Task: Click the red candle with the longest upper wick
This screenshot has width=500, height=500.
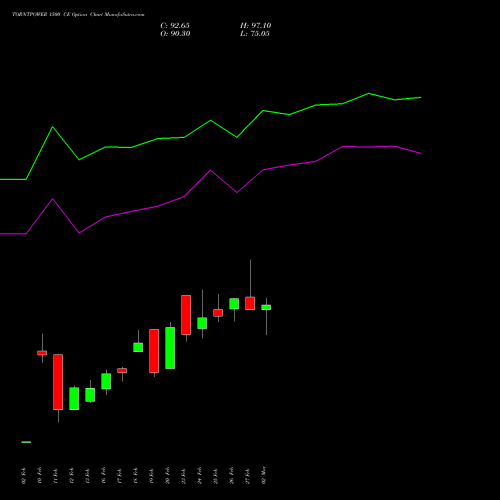Action: (250, 303)
